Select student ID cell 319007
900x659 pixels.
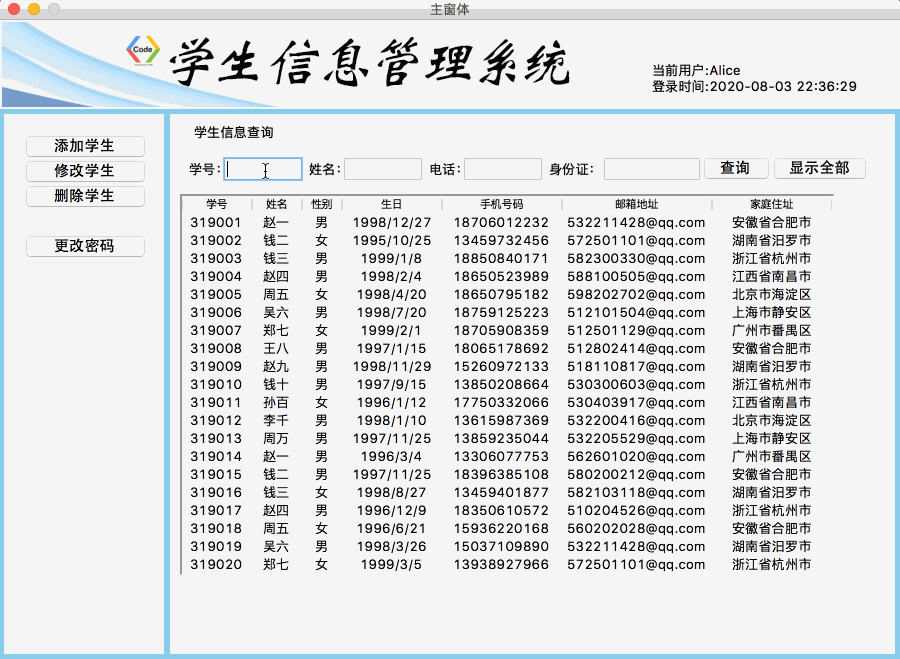(x=216, y=331)
